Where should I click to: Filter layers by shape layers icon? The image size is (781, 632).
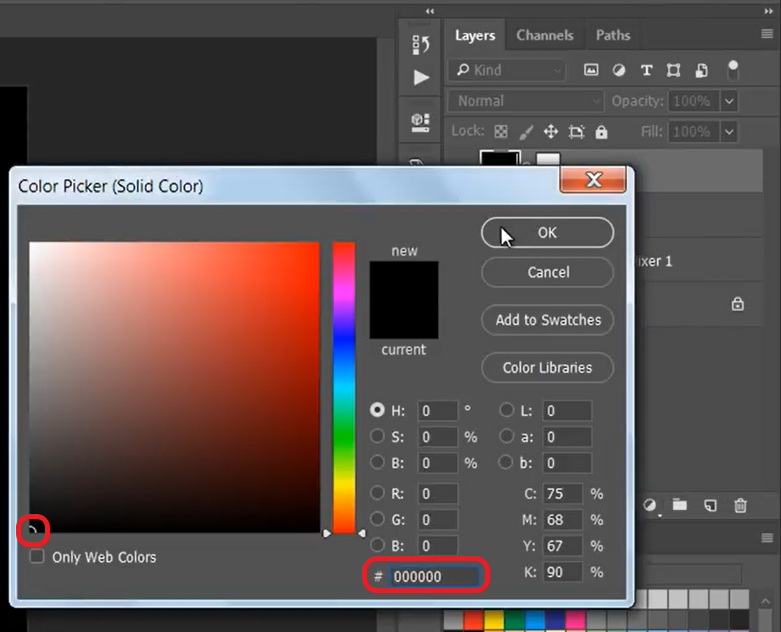tap(673, 70)
